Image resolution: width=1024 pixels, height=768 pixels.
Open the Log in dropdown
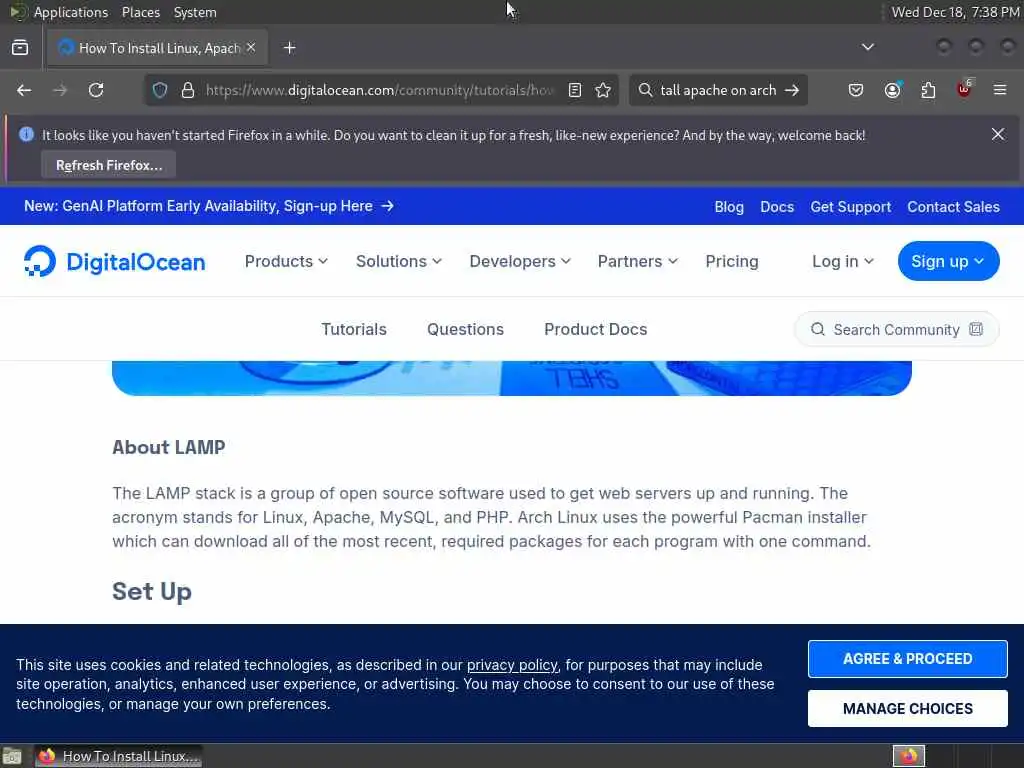coord(842,261)
